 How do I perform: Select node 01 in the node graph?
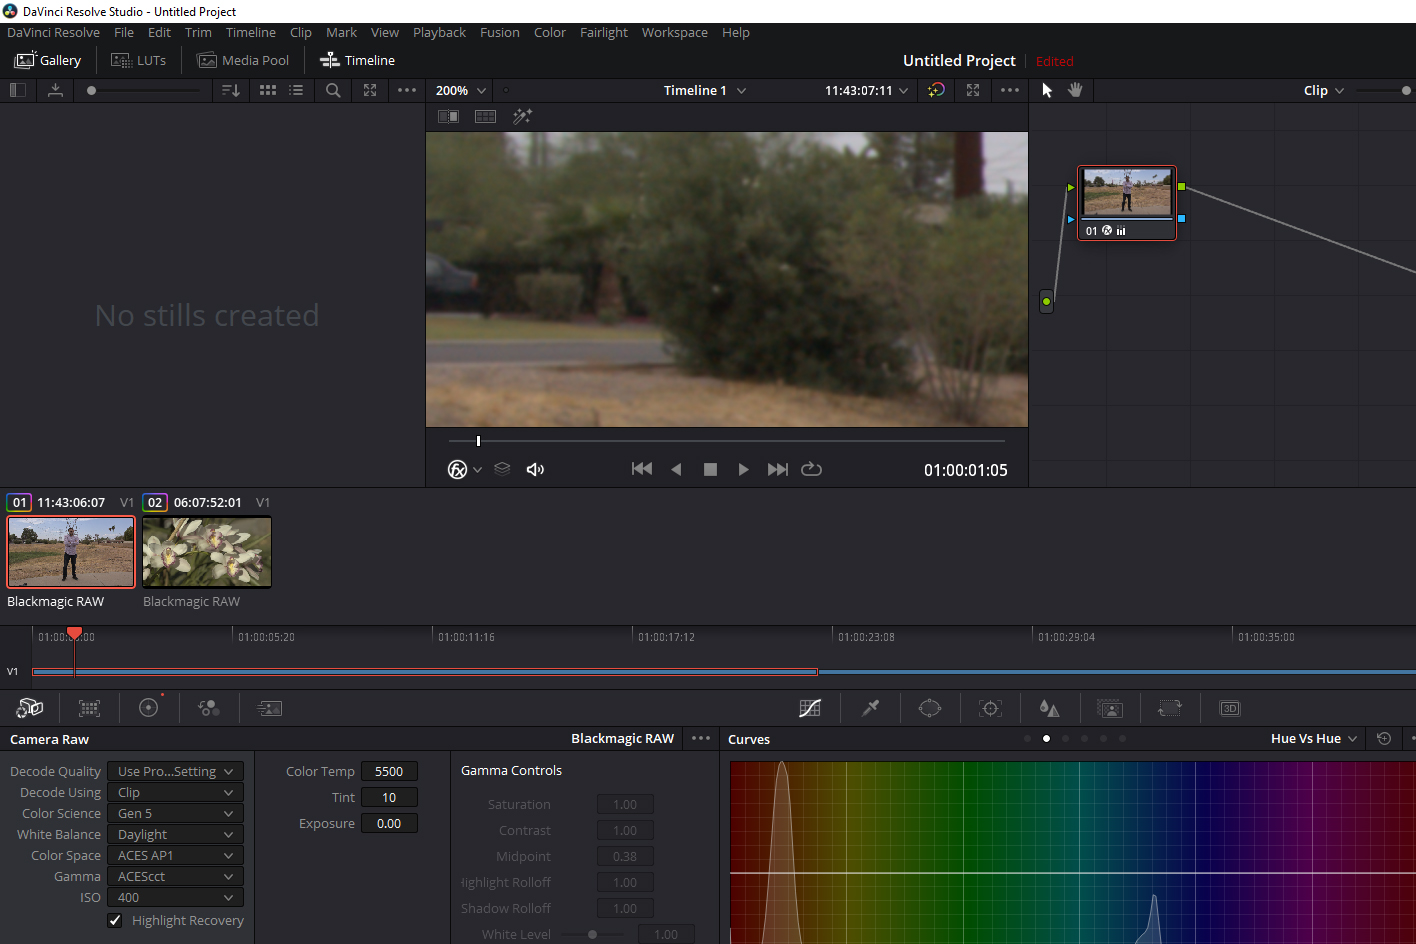click(1127, 202)
